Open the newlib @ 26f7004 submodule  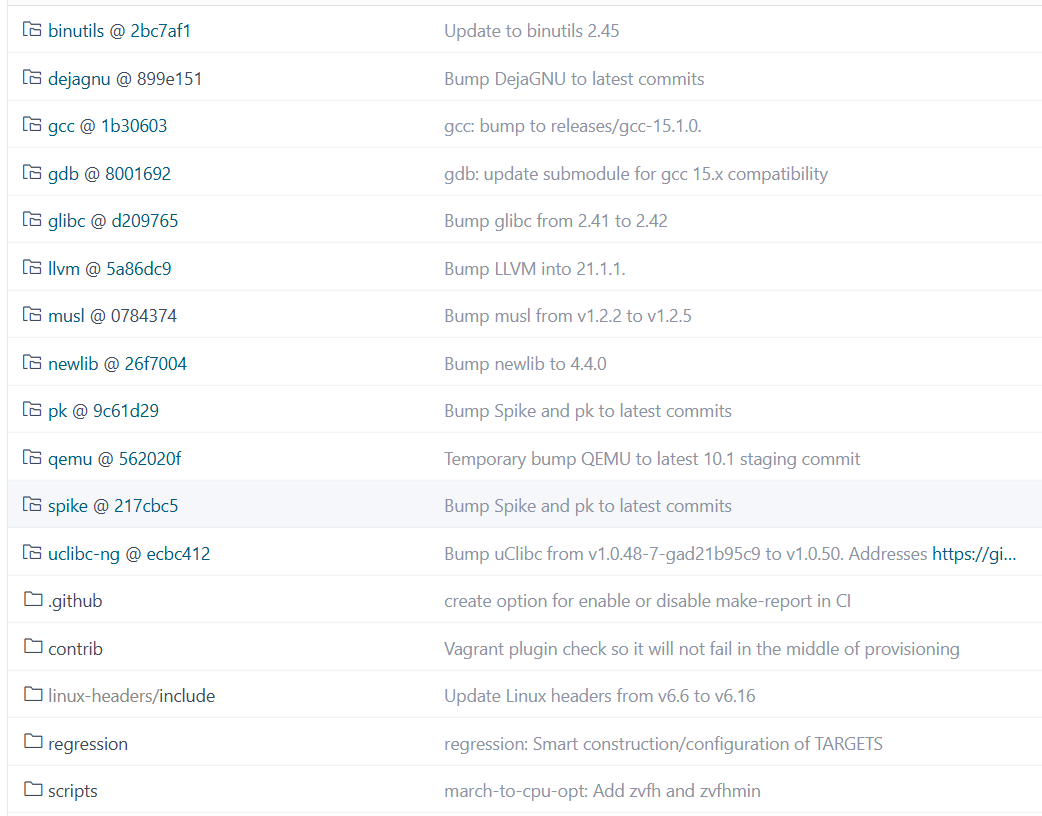point(118,363)
